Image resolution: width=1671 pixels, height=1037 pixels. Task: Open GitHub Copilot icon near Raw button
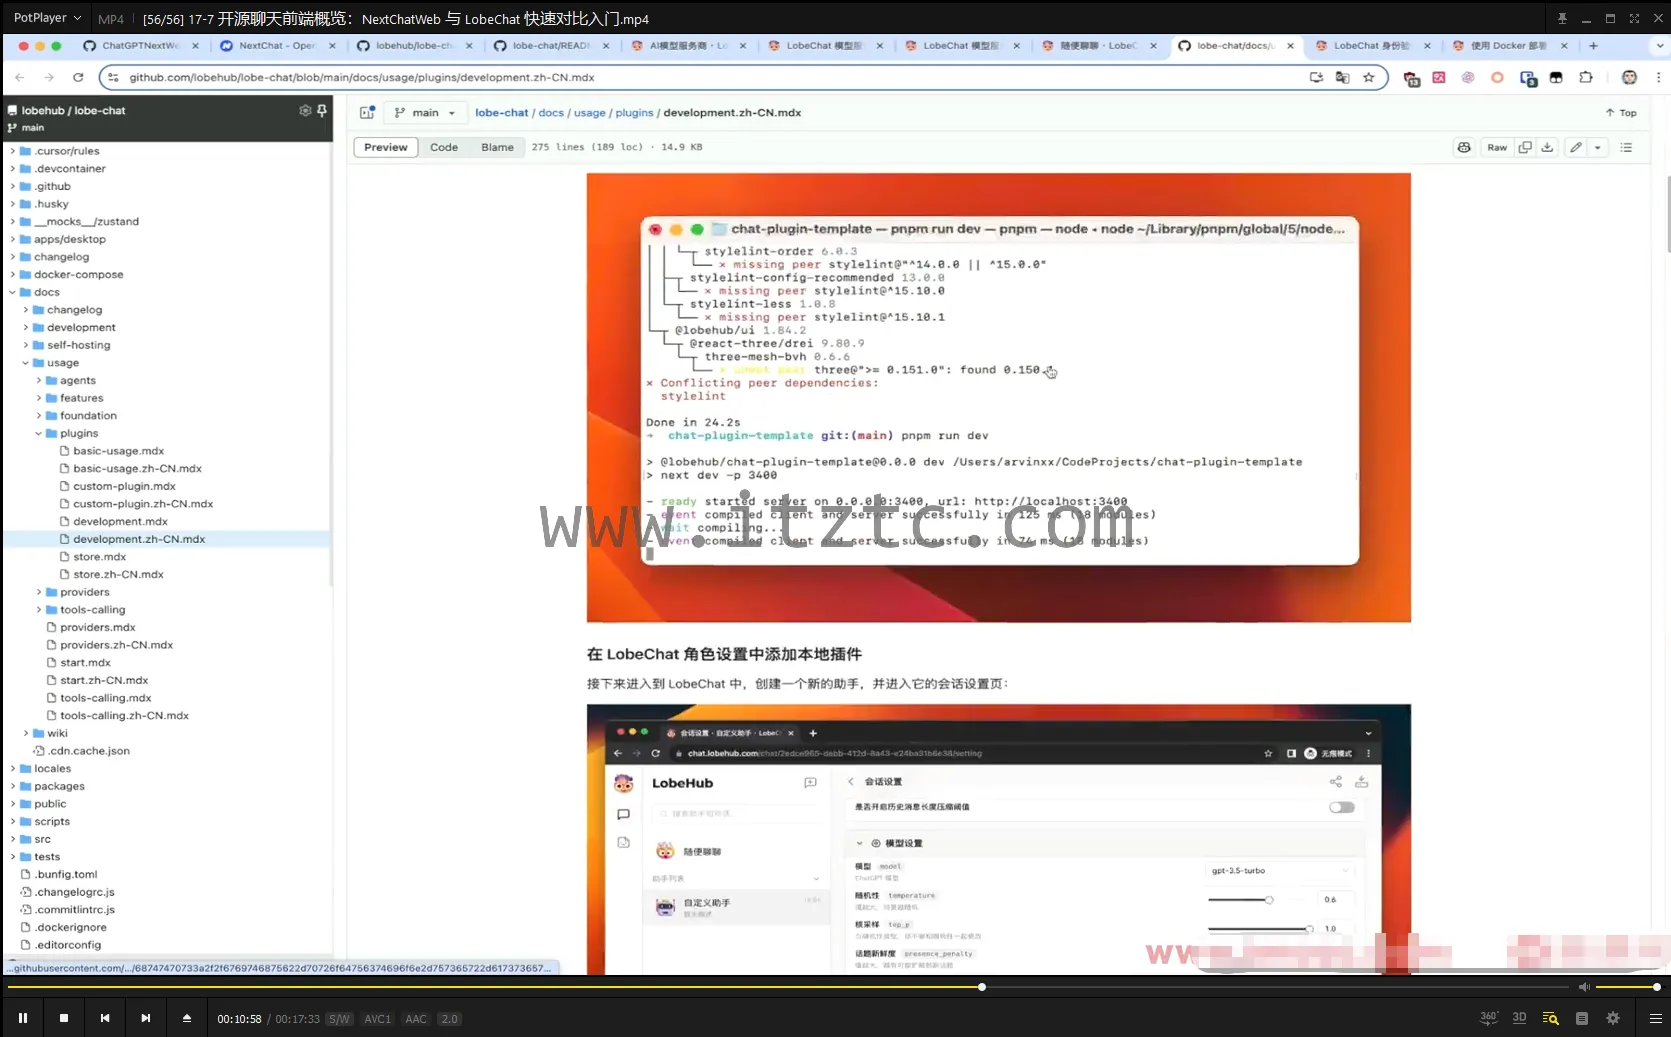(1464, 147)
